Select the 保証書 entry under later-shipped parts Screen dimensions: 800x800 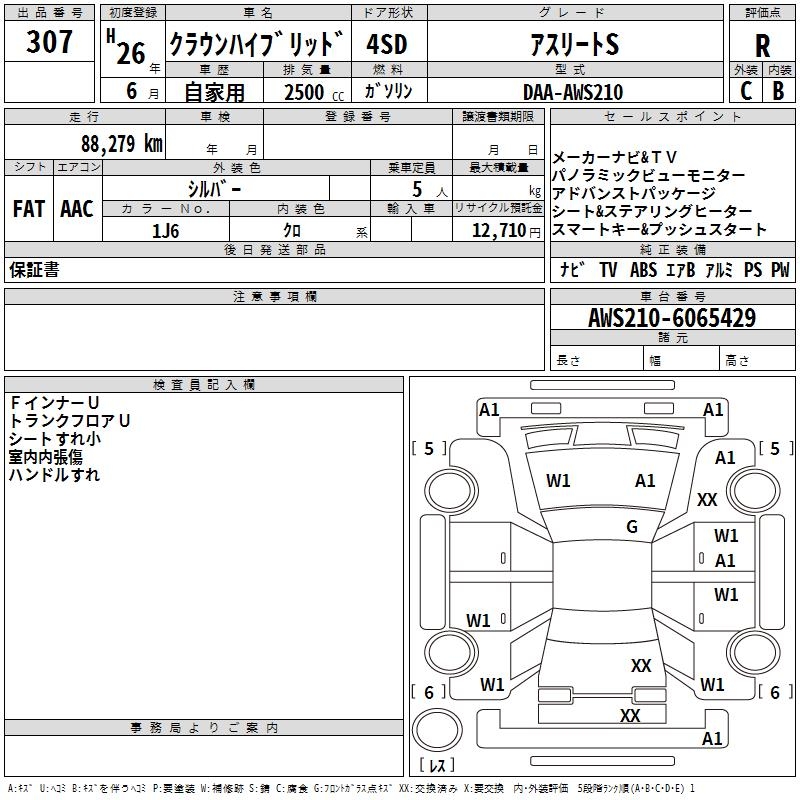click(34, 269)
